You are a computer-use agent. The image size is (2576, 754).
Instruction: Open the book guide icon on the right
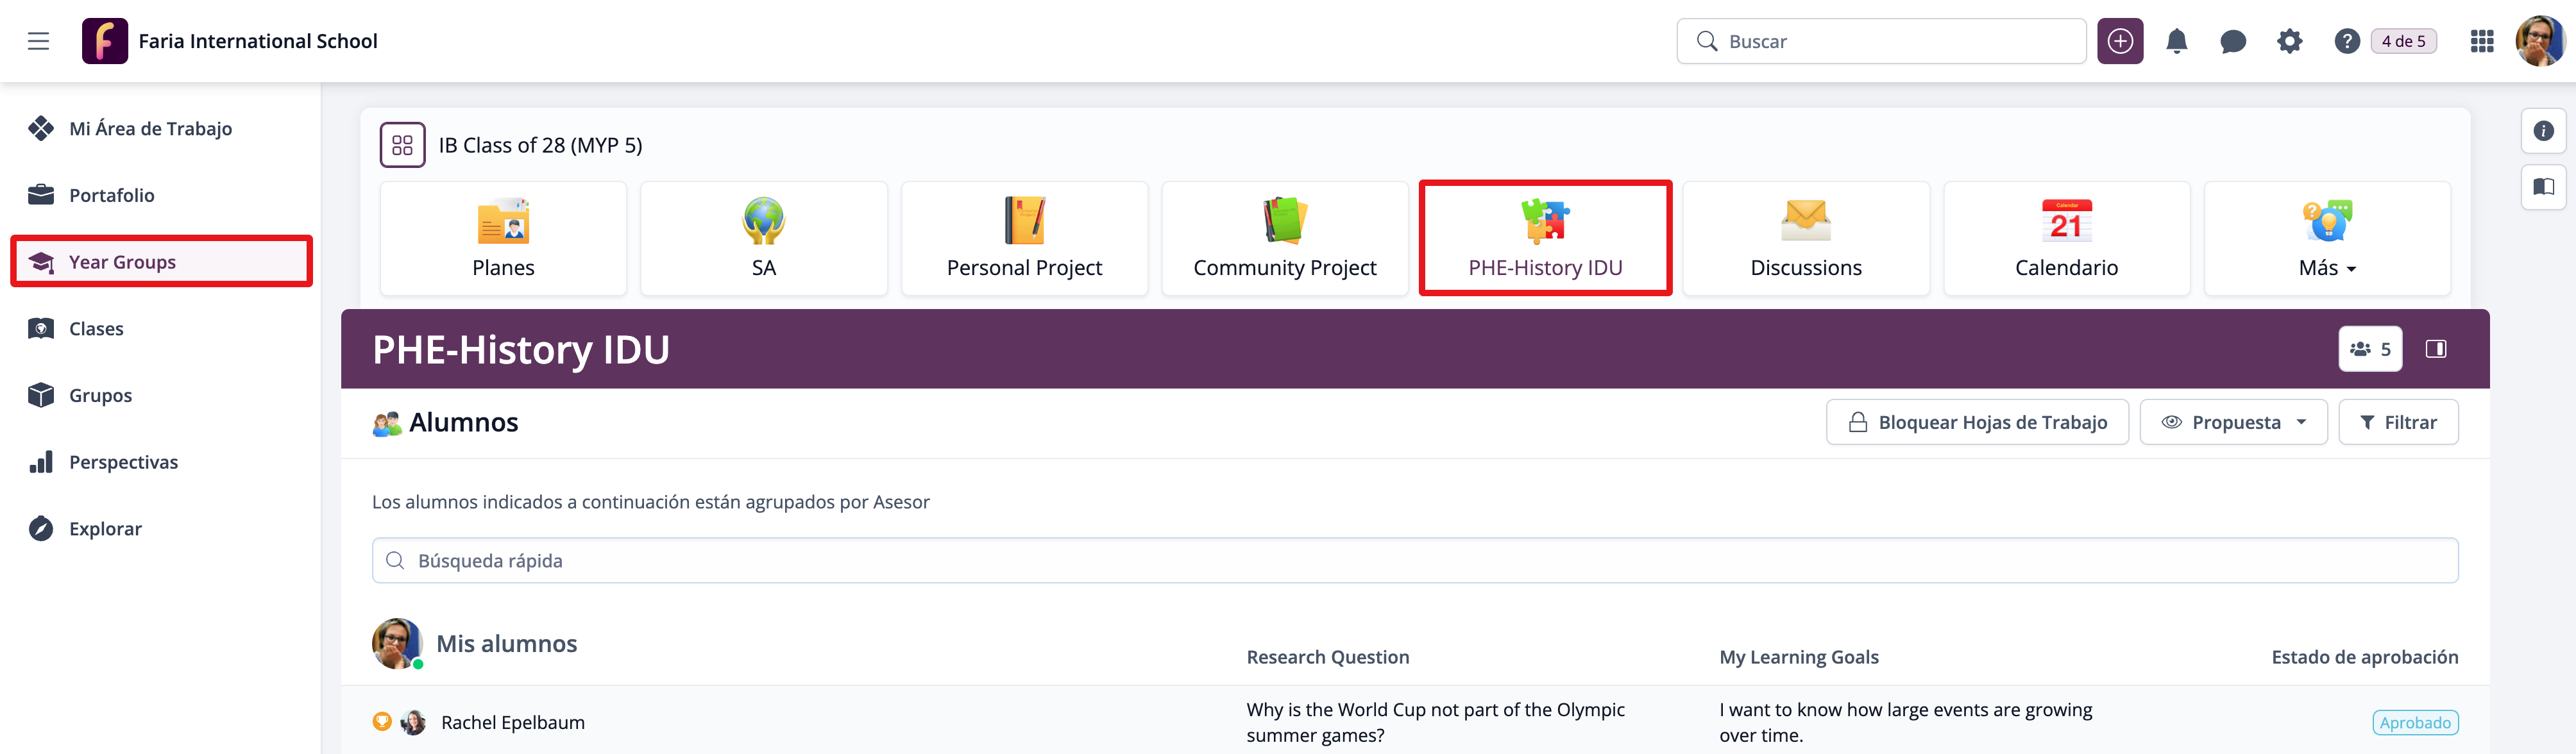pyautogui.click(x=2543, y=187)
